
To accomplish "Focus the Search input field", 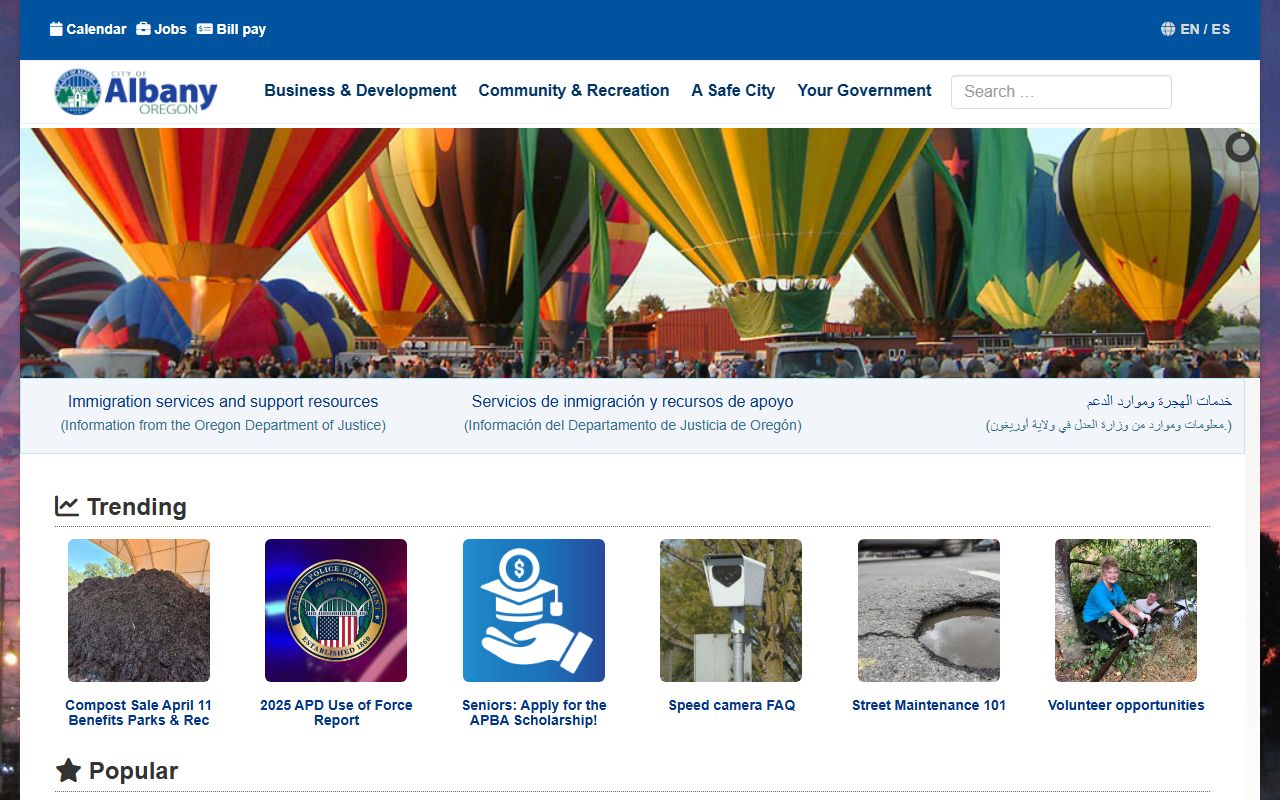I will [1061, 91].
